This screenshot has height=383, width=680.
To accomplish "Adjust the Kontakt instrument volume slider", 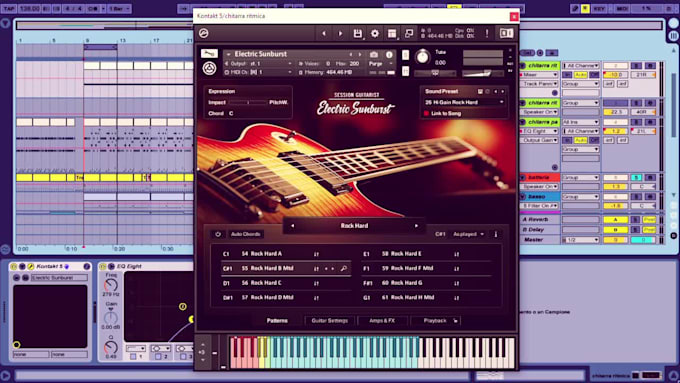I will (x=483, y=73).
